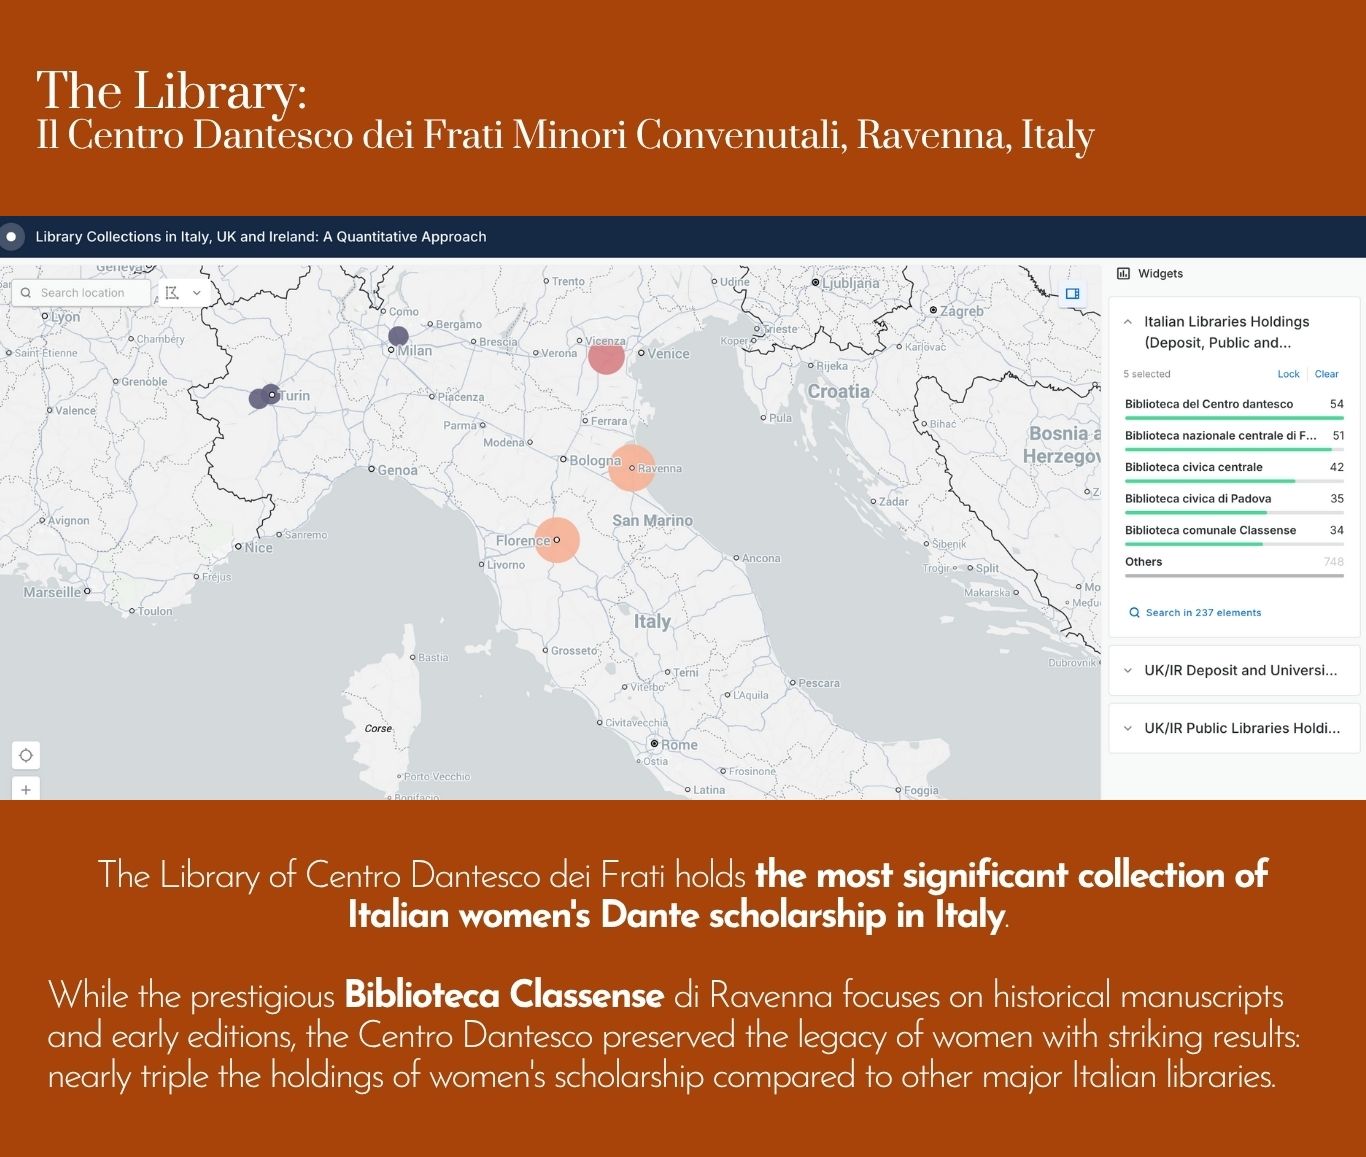The width and height of the screenshot is (1366, 1157).
Task: Click the magnifier in Search location box
Action: (26, 293)
